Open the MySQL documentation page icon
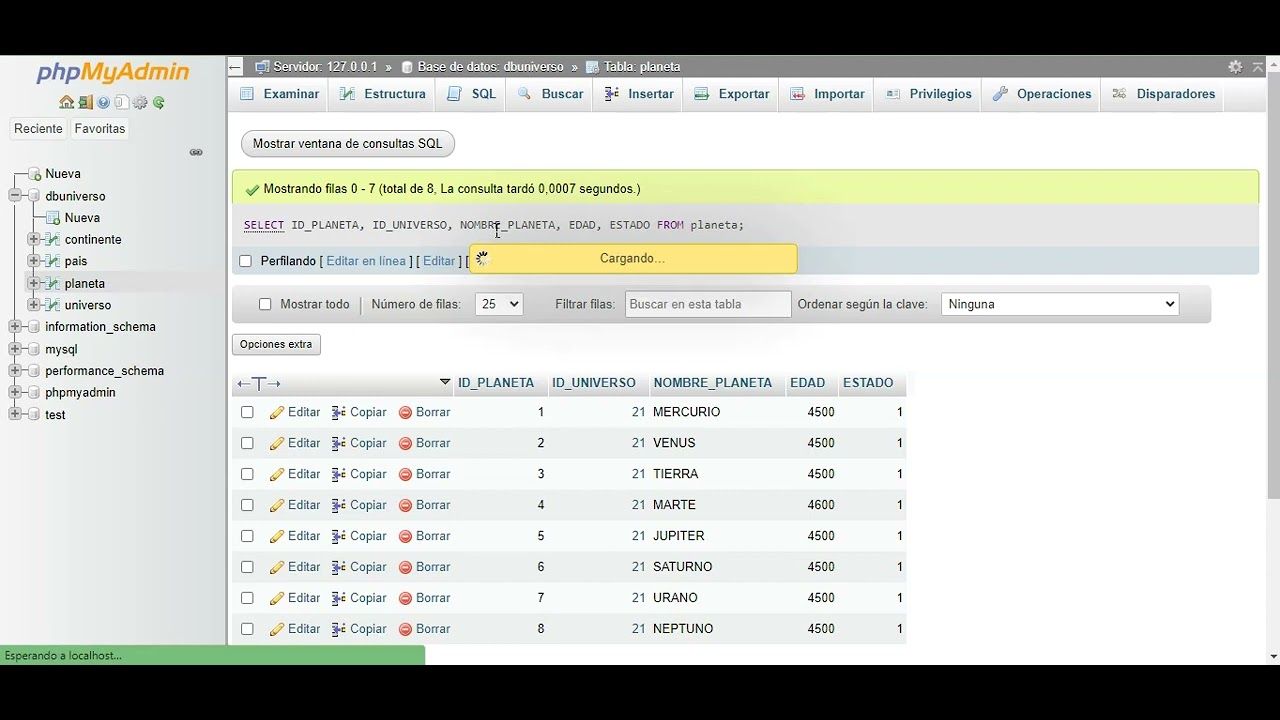Image resolution: width=1280 pixels, height=720 pixels. coord(121,102)
